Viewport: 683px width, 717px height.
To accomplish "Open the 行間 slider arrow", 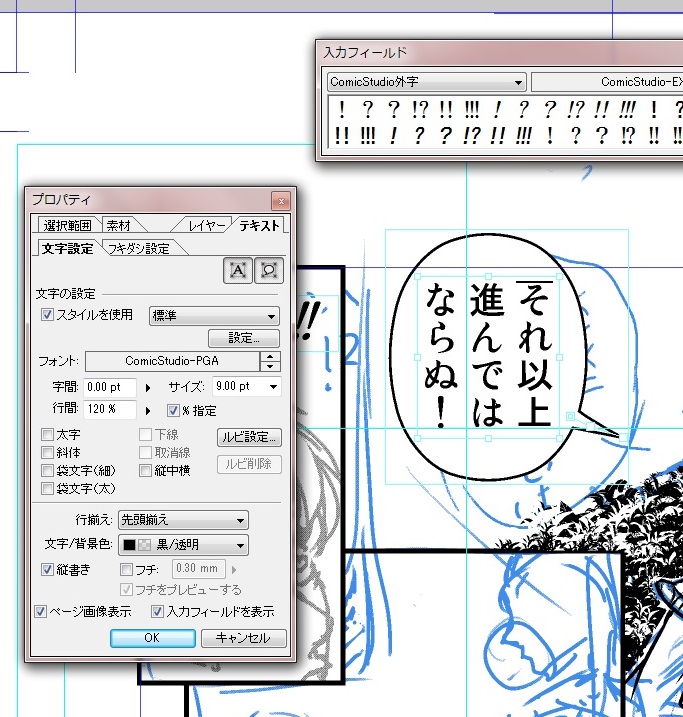I will pos(148,411).
